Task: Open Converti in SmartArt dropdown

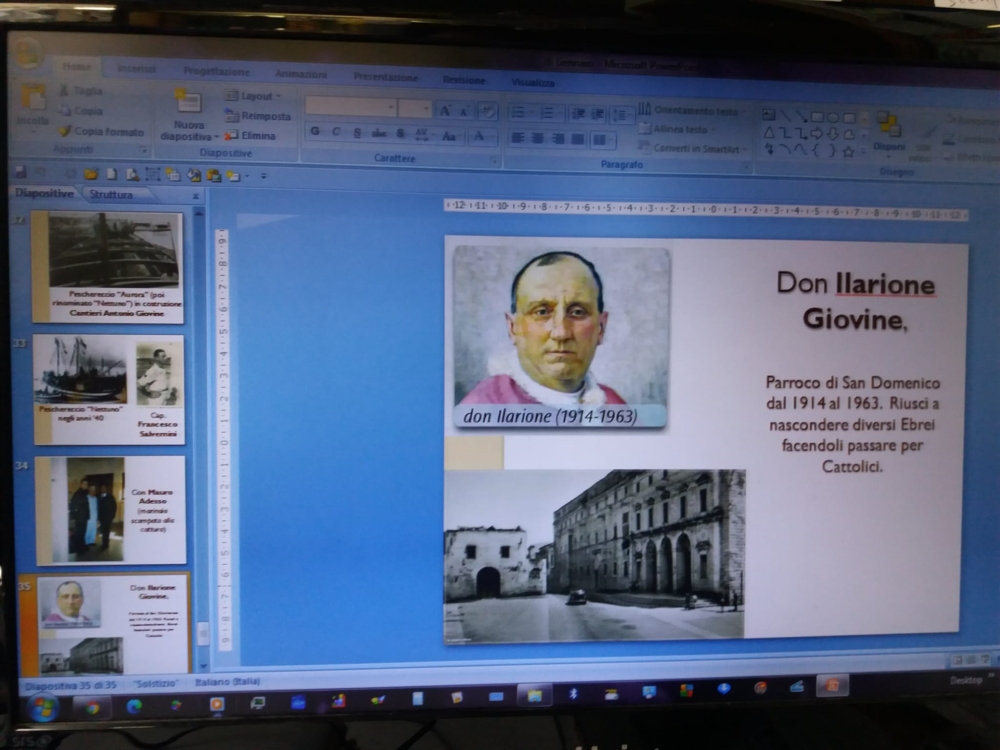Action: point(694,149)
